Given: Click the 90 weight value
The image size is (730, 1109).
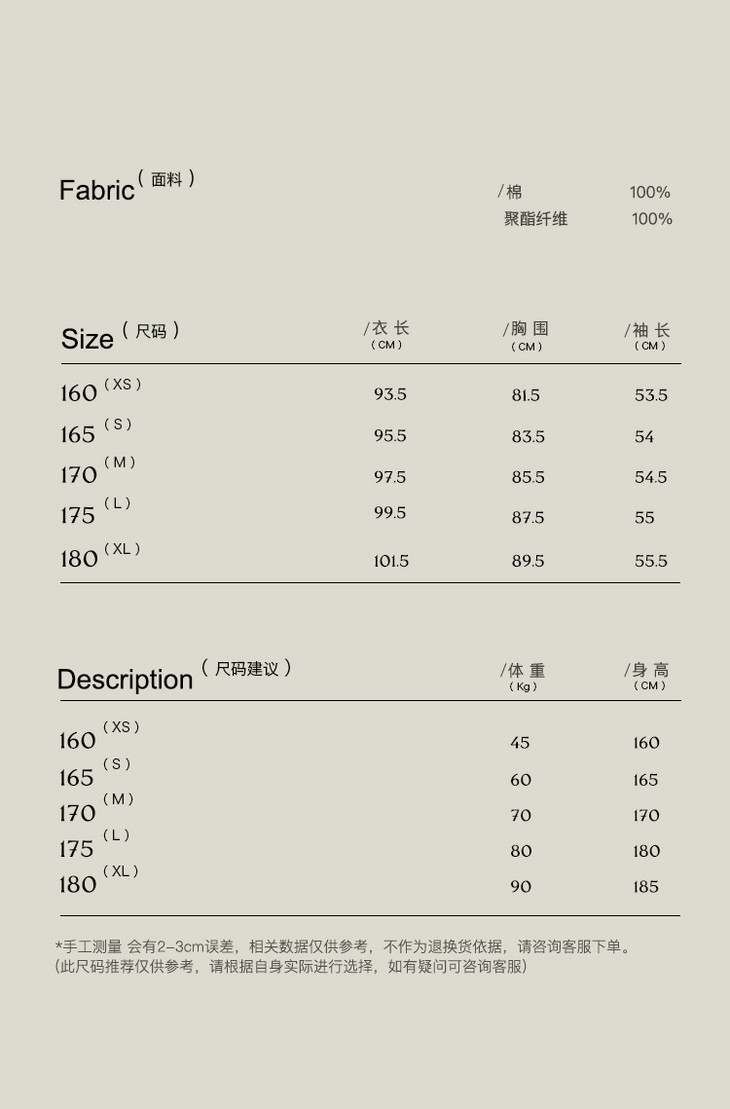Looking at the screenshot, I should tap(521, 887).
